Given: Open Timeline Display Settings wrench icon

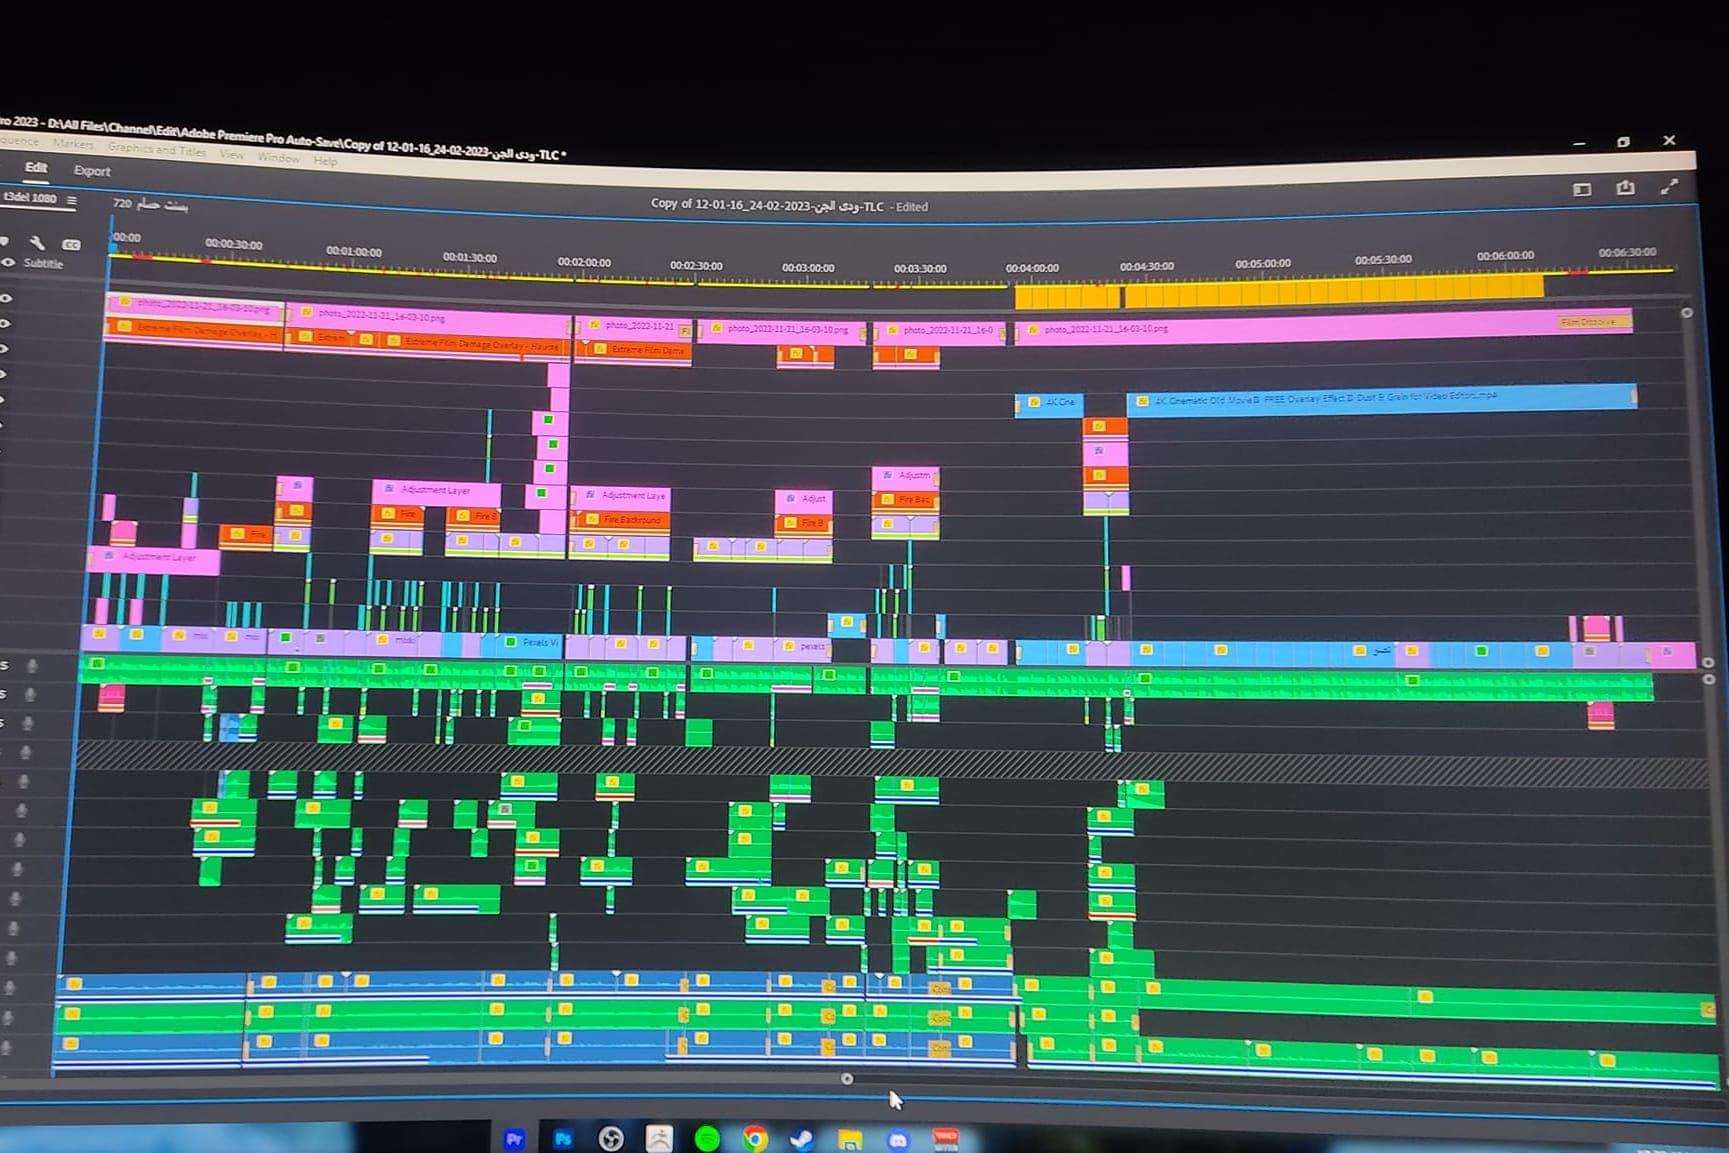Looking at the screenshot, I should click(x=37, y=243).
